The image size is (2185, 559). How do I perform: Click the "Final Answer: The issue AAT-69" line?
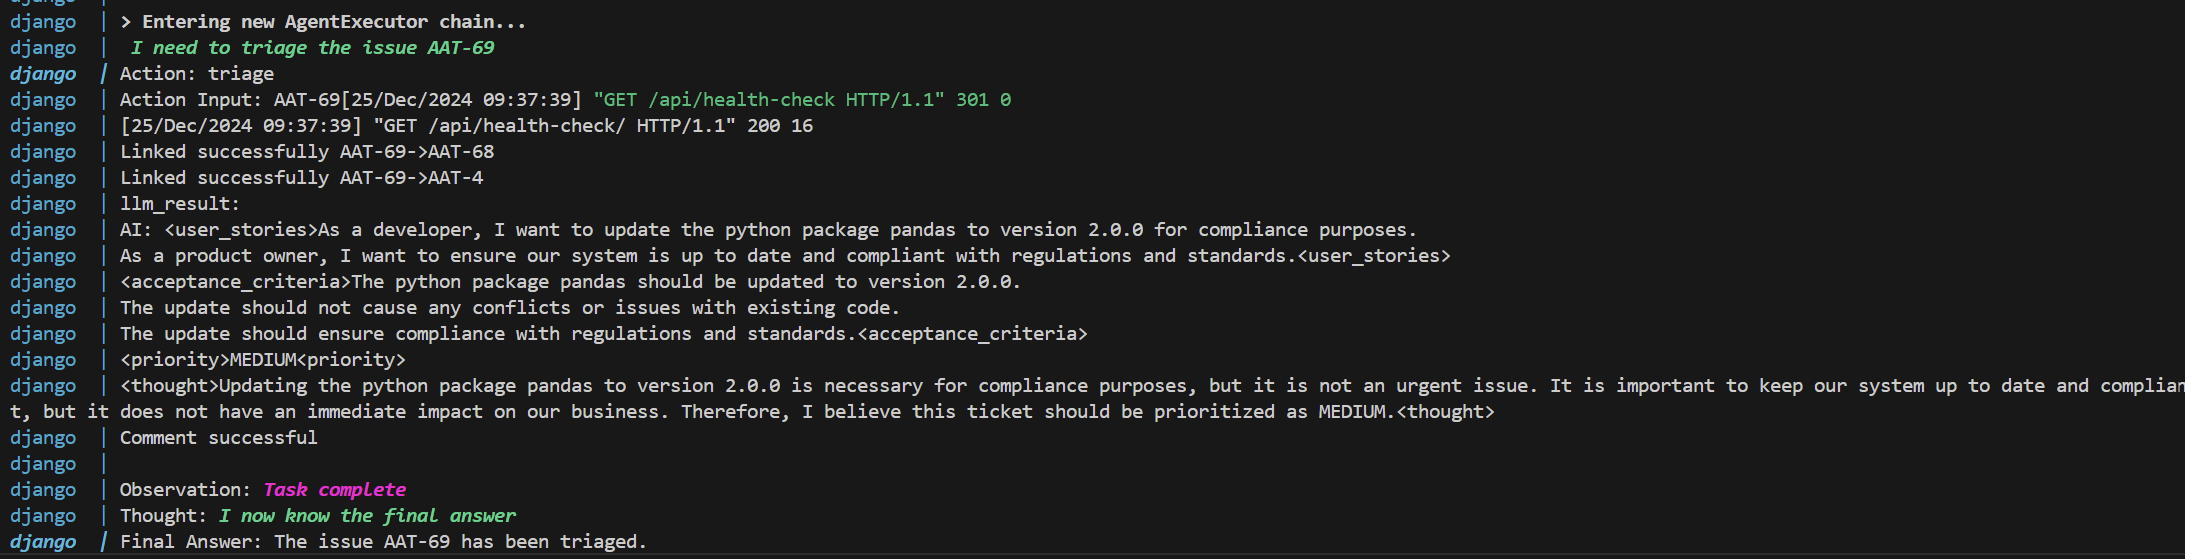(383, 542)
